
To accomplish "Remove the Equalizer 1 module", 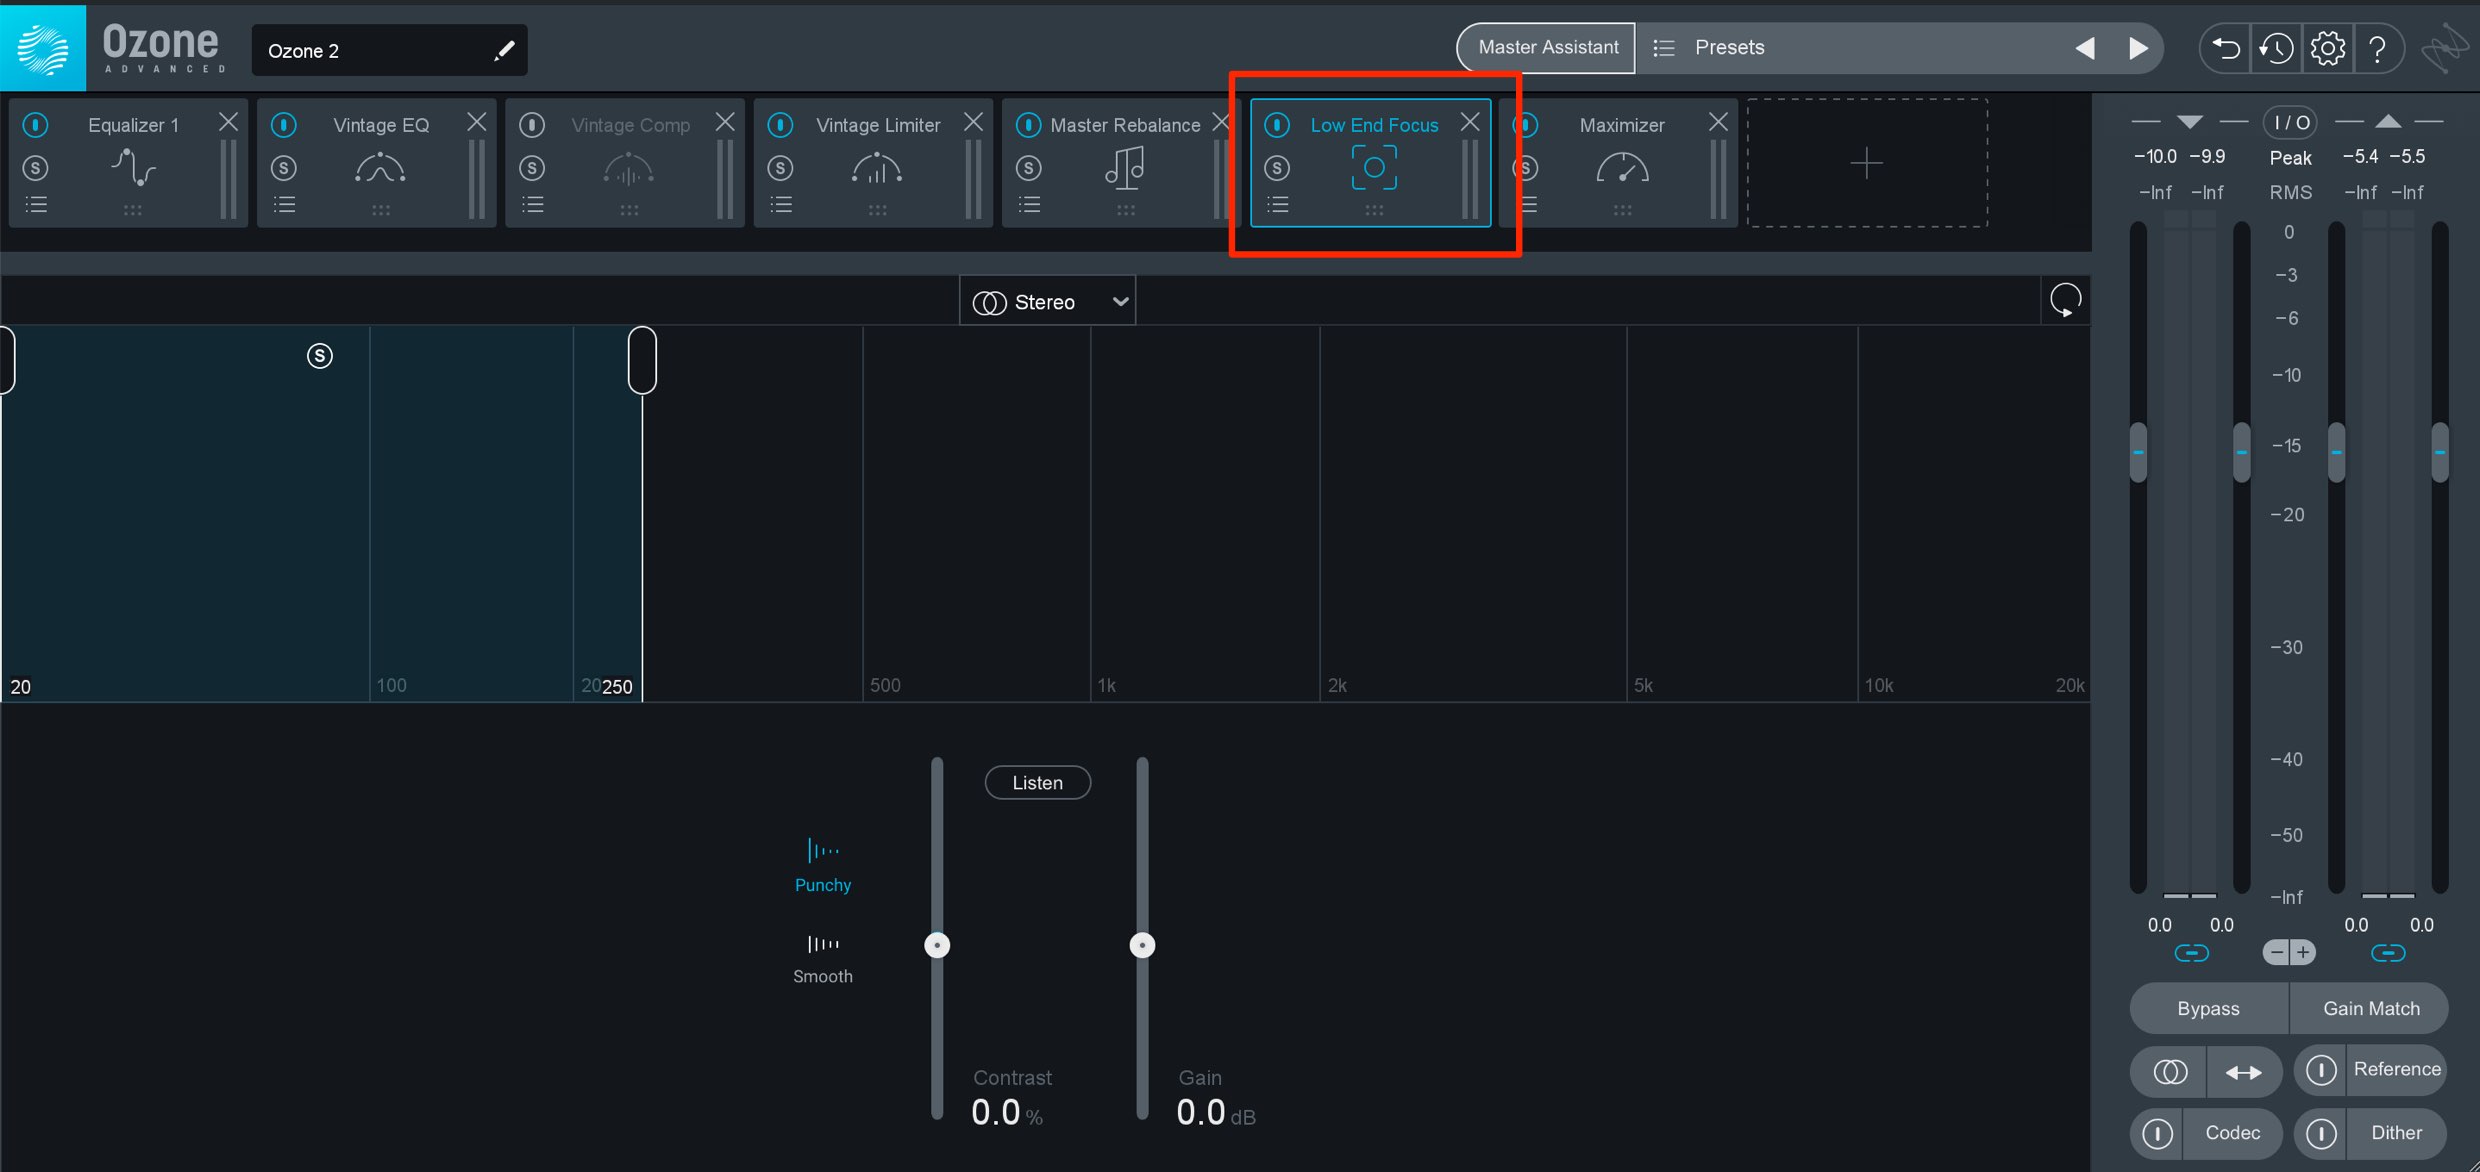I will 228,122.
